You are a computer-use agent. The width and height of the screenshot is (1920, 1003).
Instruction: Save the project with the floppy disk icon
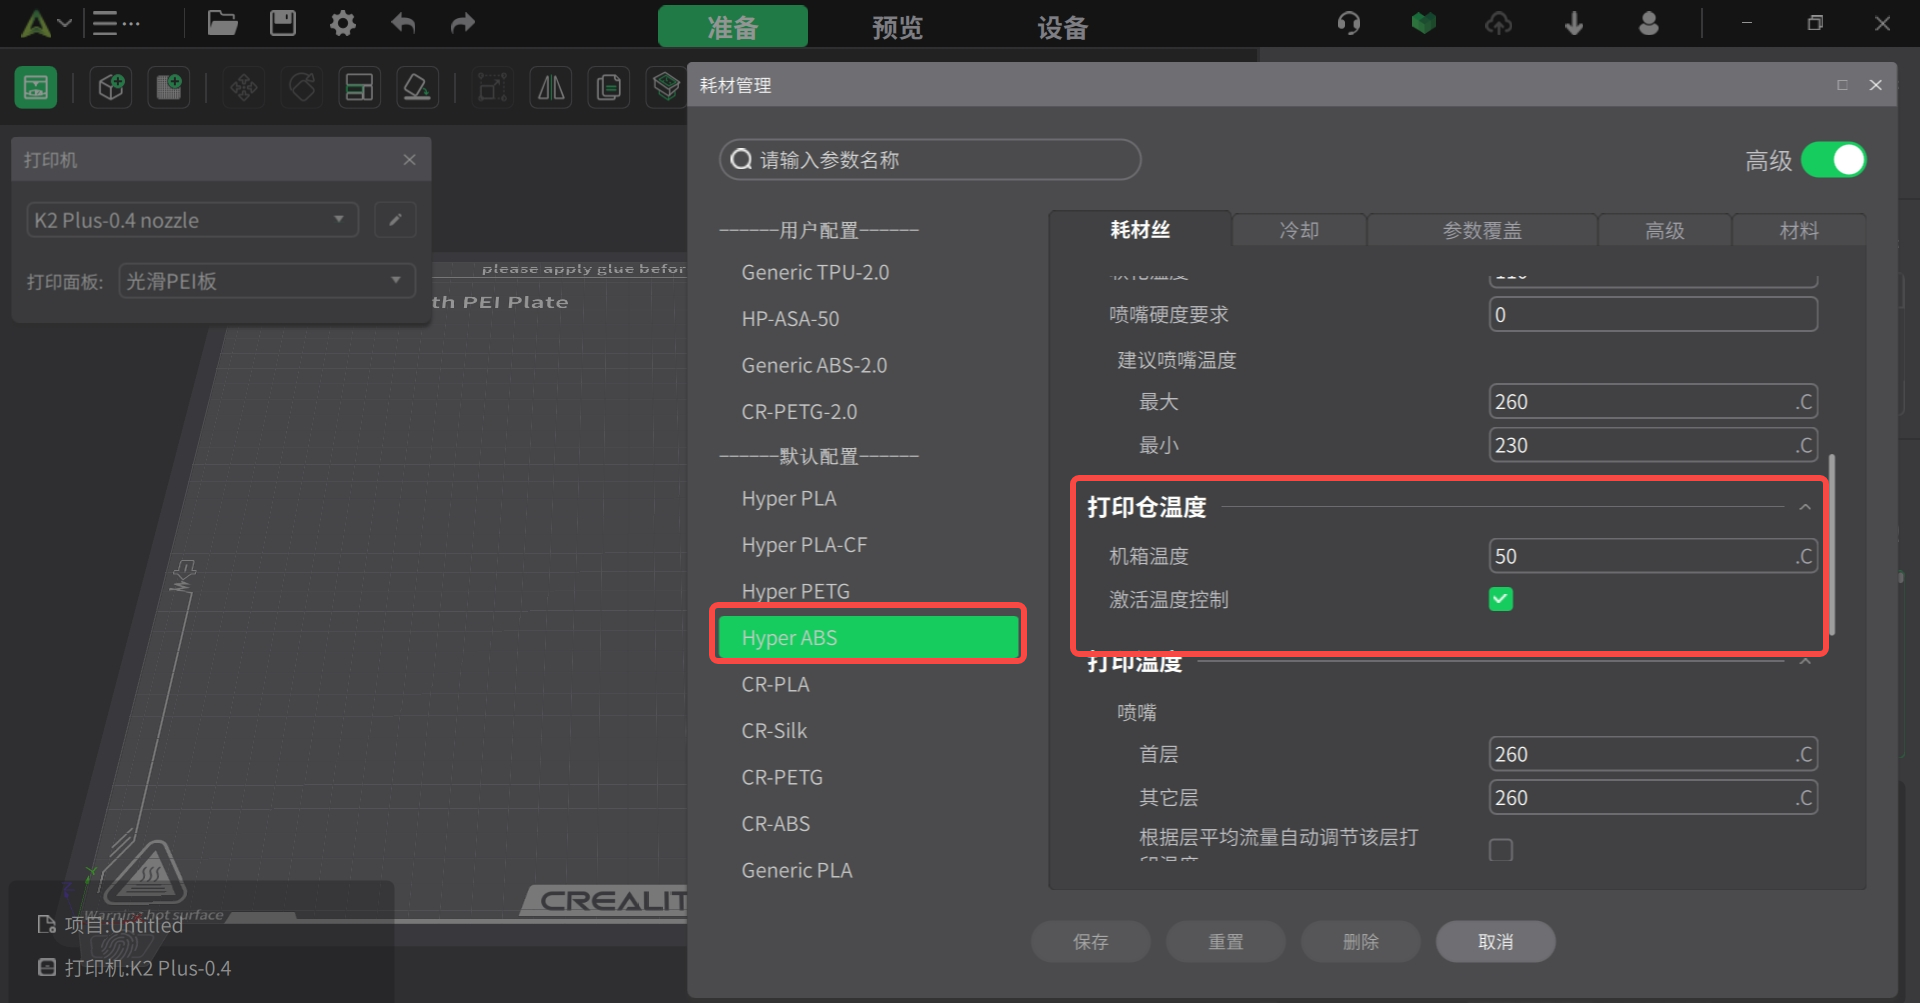coord(283,23)
